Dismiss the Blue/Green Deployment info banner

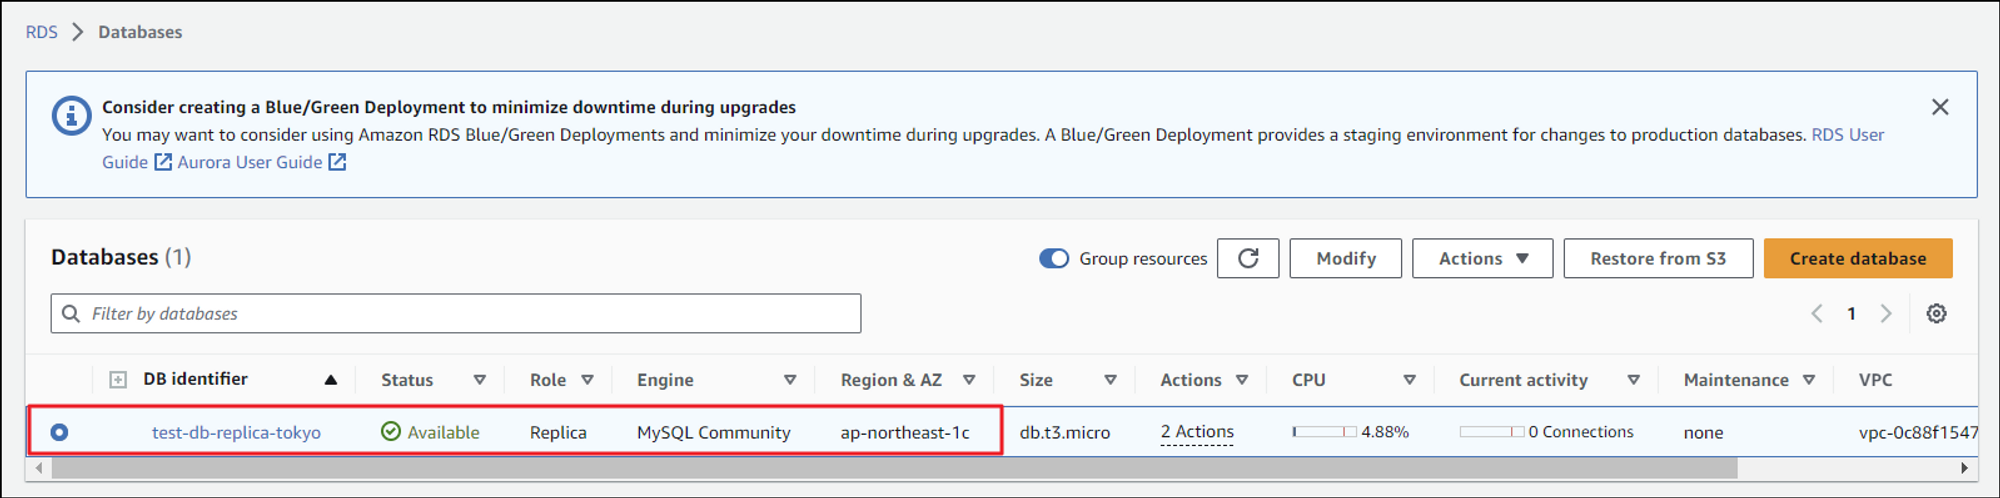pyautogui.click(x=1940, y=107)
